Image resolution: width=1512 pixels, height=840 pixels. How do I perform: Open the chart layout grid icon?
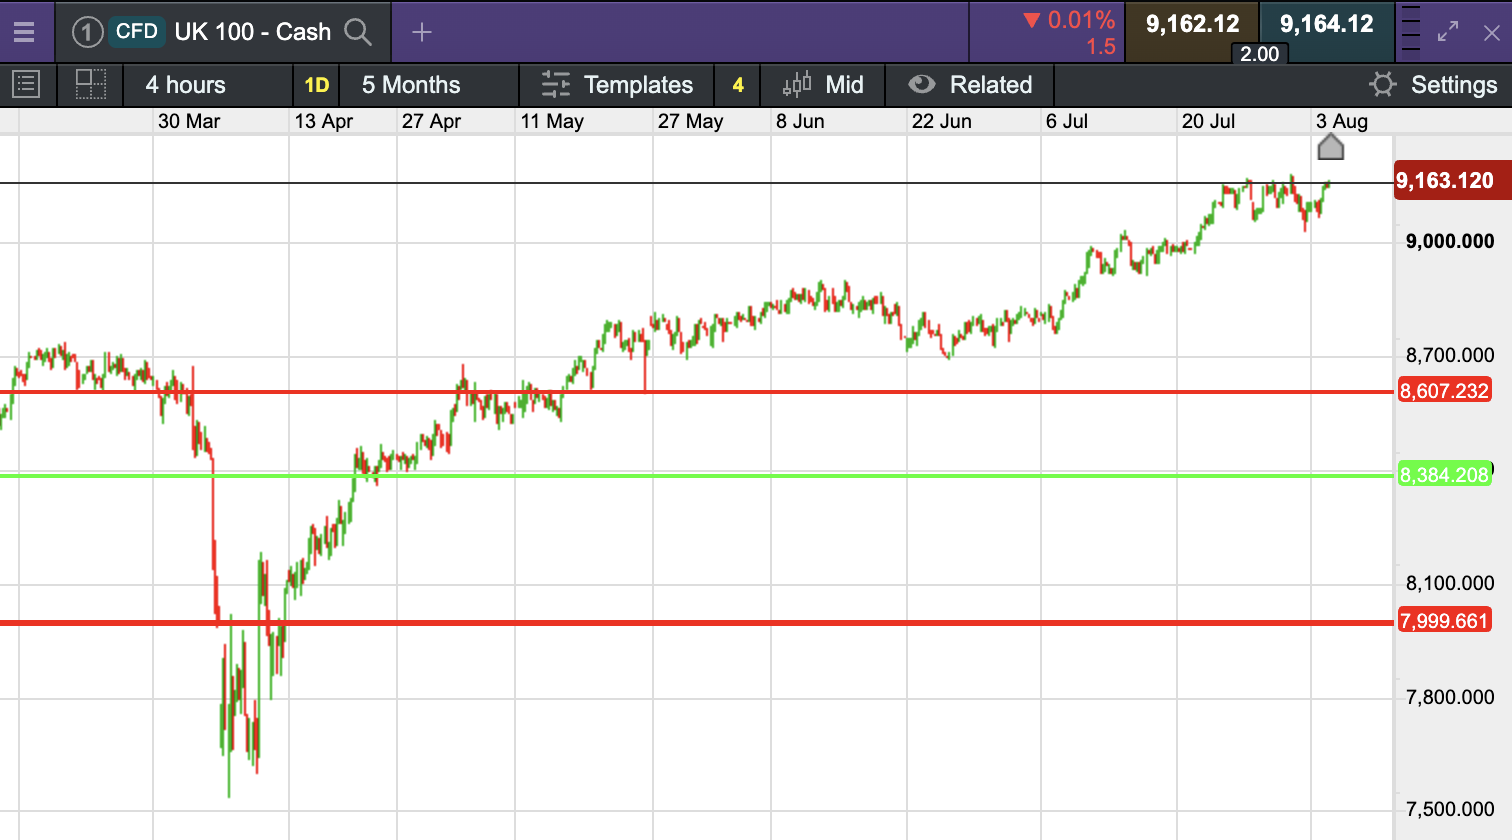[91, 85]
